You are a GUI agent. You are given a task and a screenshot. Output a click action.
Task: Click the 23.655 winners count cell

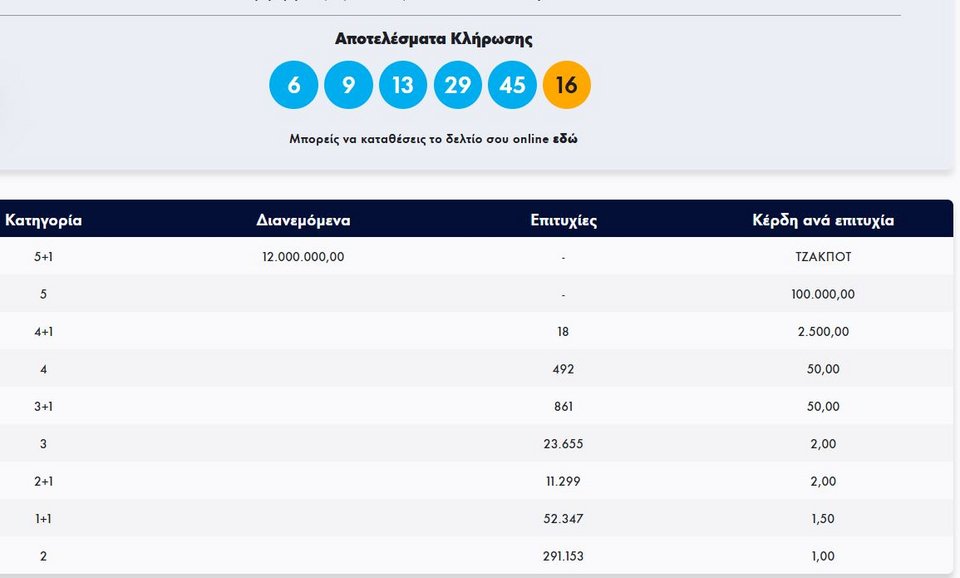(563, 444)
